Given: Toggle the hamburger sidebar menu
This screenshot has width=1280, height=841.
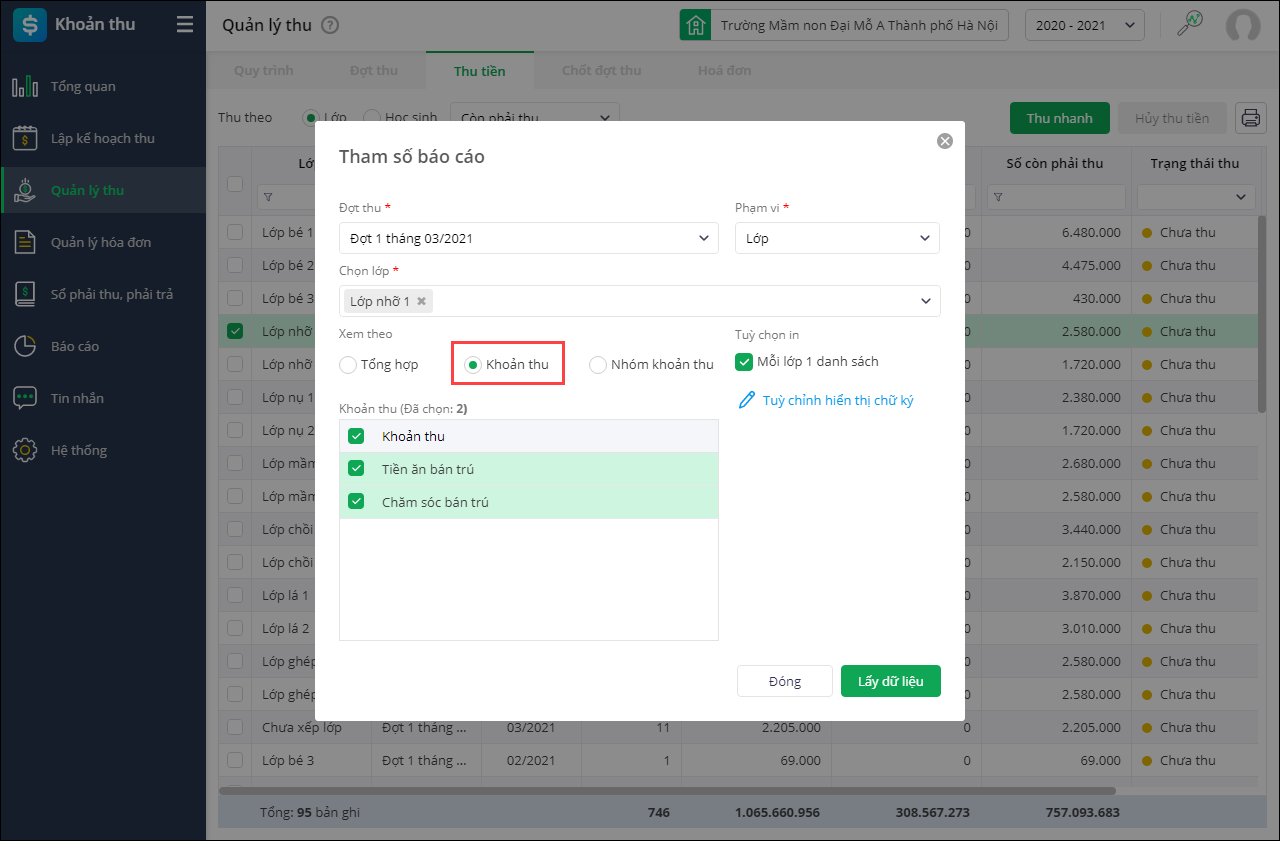Looking at the screenshot, I should click(185, 25).
